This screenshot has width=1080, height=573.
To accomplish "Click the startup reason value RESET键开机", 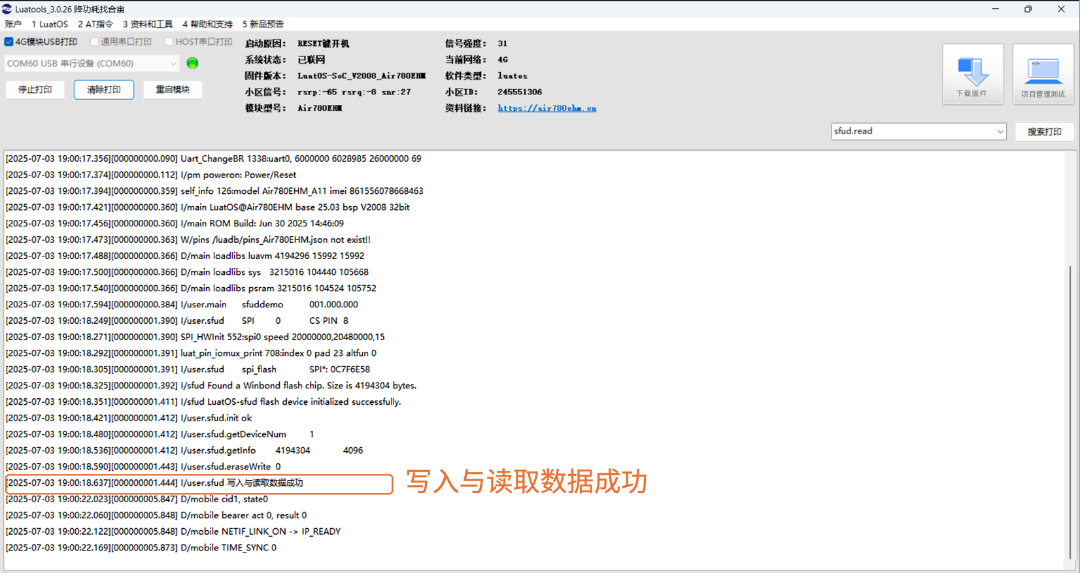I will coord(323,43).
